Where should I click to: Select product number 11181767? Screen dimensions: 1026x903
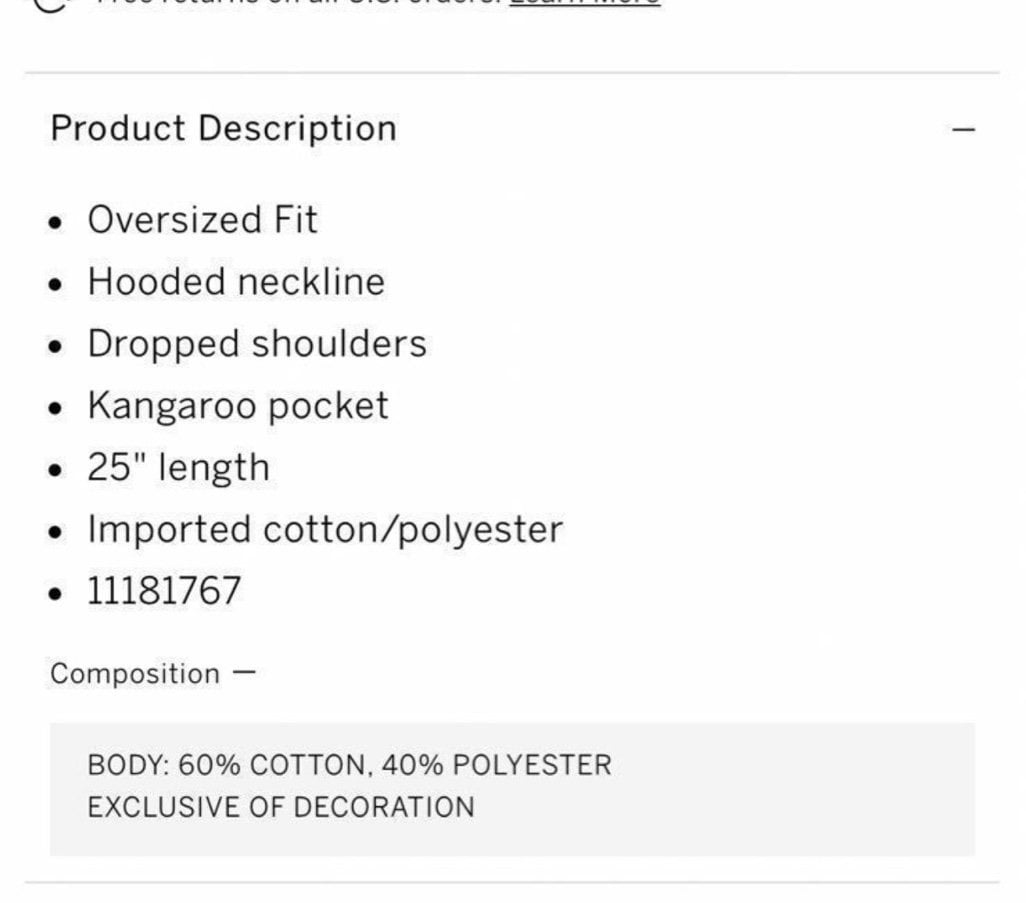pos(164,591)
